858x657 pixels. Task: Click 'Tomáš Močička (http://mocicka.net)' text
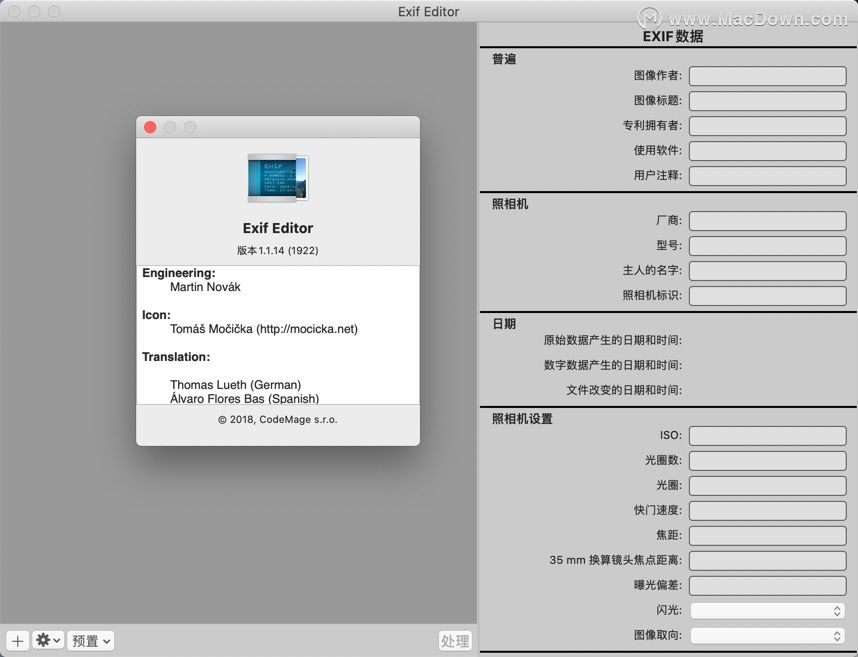pyautogui.click(x=264, y=329)
